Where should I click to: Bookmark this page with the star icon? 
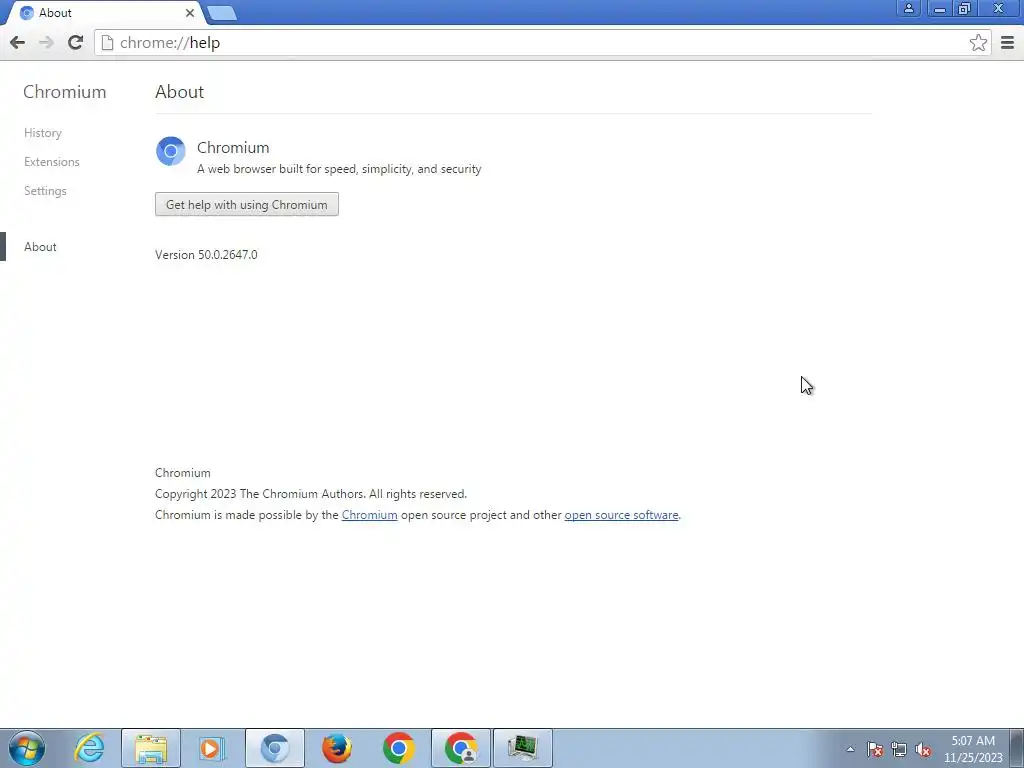pyautogui.click(x=978, y=43)
